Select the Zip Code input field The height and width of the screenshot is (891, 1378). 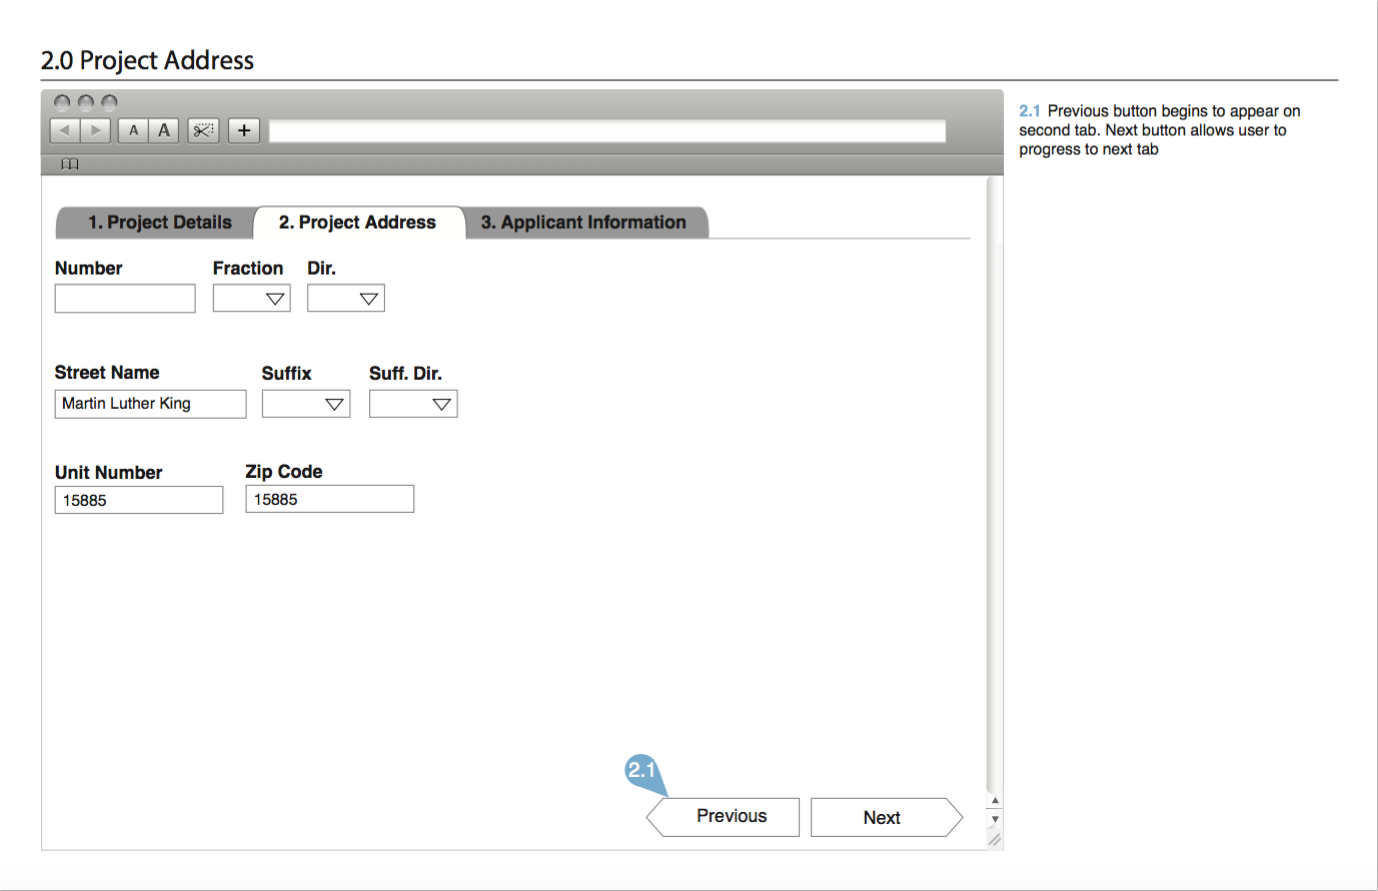point(330,499)
